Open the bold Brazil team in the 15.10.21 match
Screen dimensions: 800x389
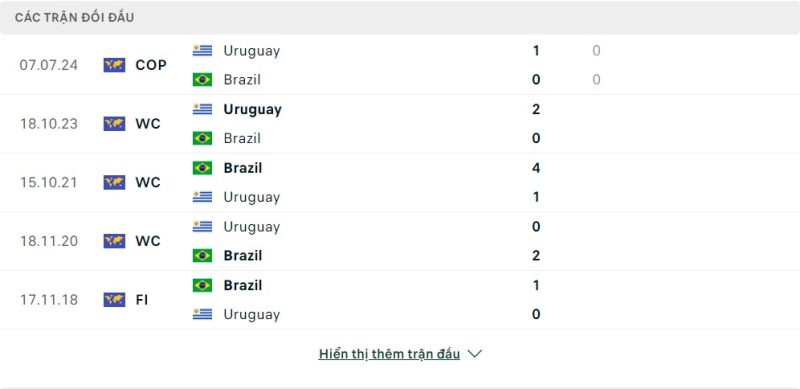pyautogui.click(x=242, y=168)
